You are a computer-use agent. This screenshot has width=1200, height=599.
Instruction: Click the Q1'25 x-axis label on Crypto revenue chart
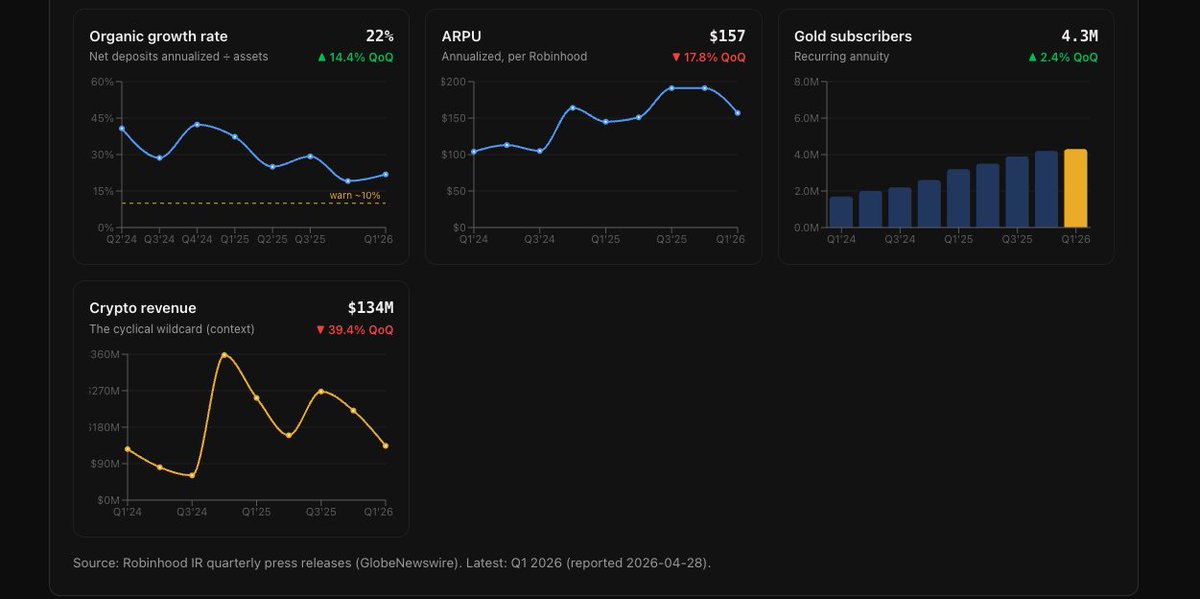click(x=257, y=511)
